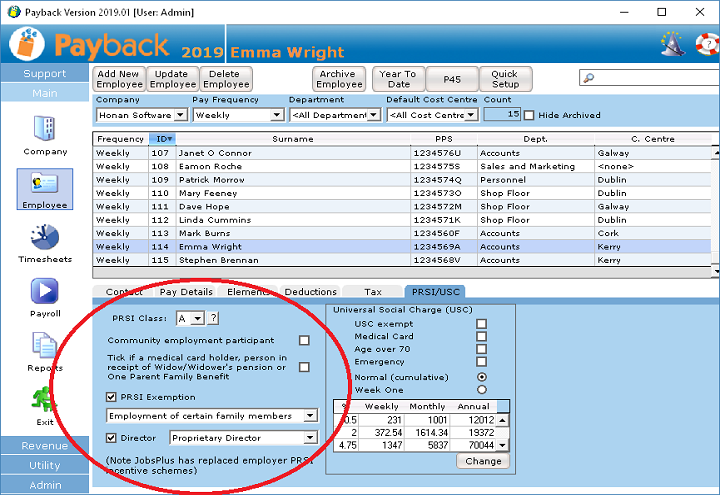Open the Payroll play icon
Viewport: 720px width, 495px height.
coord(45,291)
